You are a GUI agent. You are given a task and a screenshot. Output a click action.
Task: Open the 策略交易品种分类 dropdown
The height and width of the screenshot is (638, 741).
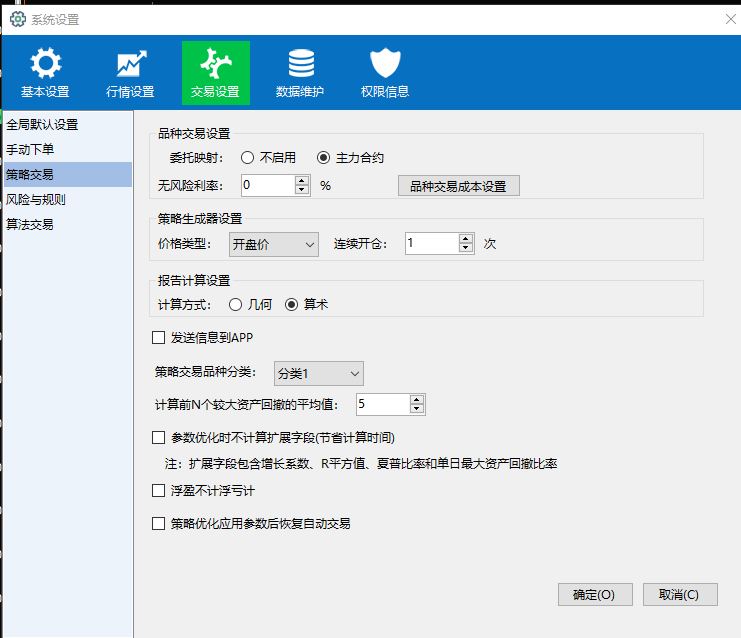click(x=317, y=373)
